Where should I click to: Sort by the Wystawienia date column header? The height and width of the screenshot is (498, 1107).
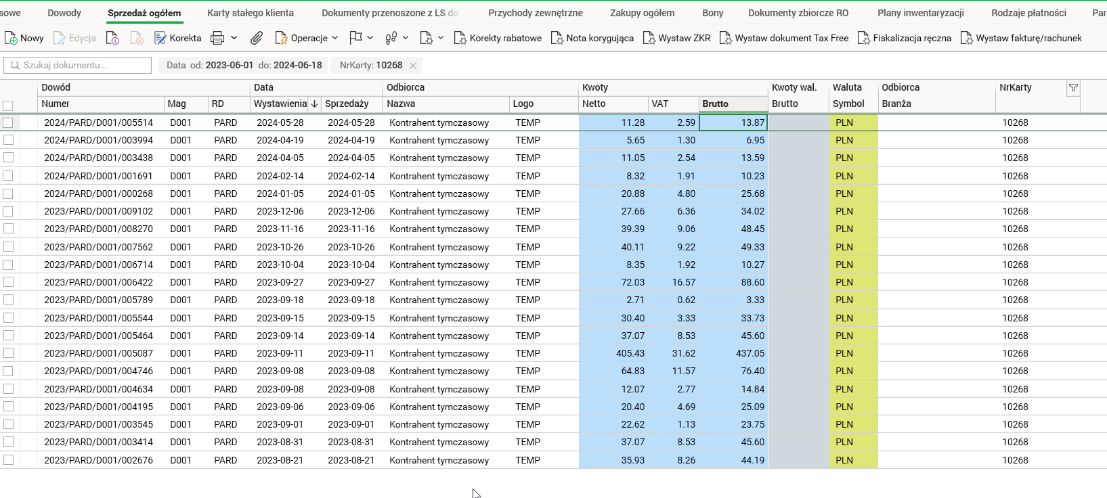point(280,104)
